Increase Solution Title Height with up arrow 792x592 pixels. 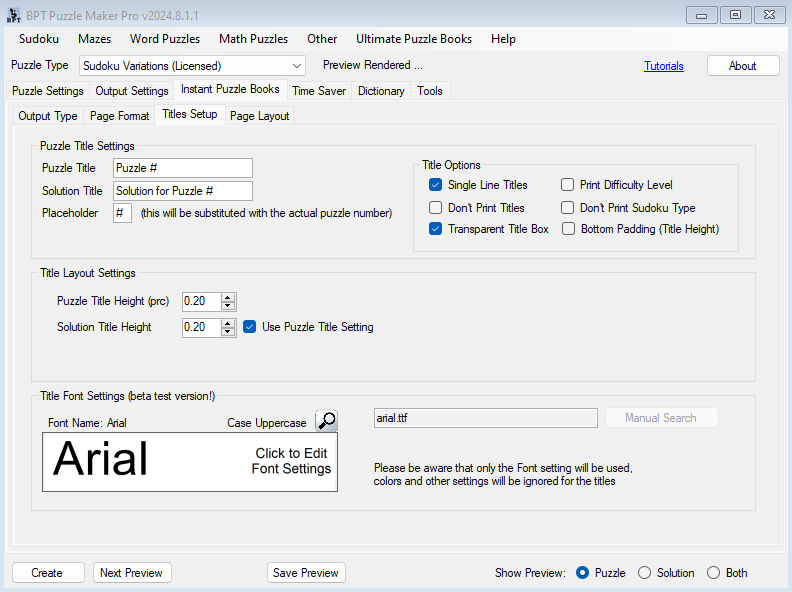(228, 323)
